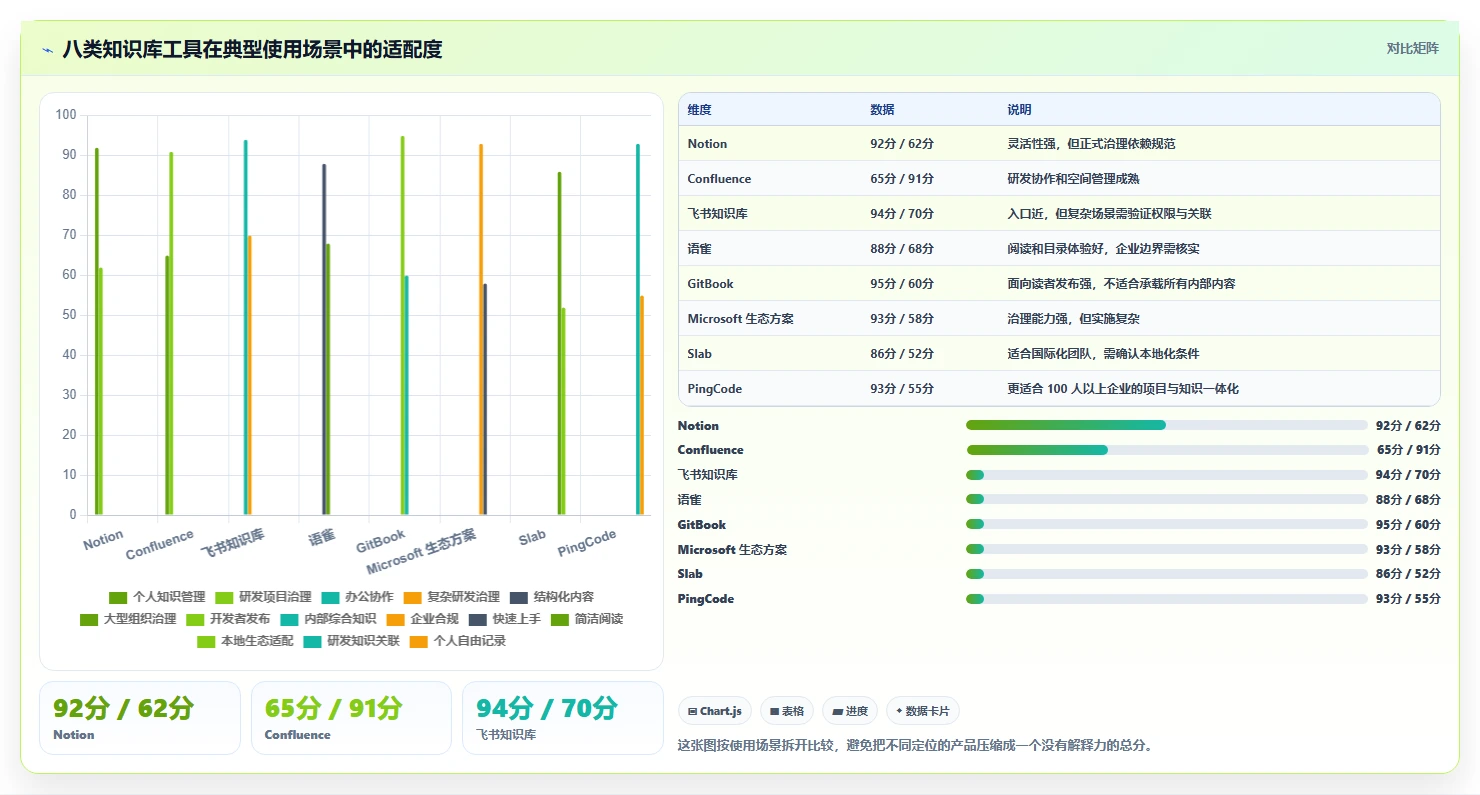Open the Confluence score card
The height and width of the screenshot is (795, 1480).
[x=351, y=718]
